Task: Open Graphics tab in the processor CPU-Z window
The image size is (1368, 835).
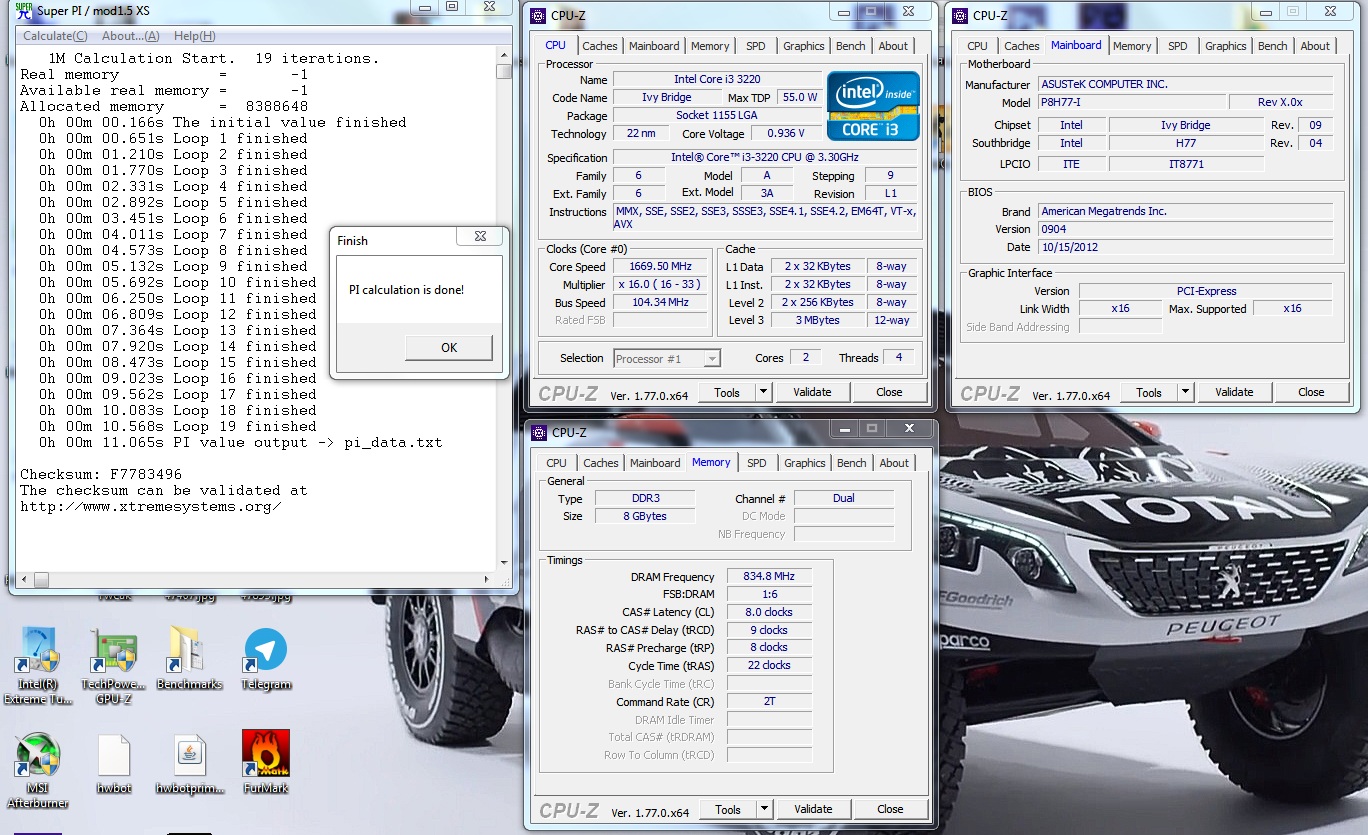Action: (804, 46)
